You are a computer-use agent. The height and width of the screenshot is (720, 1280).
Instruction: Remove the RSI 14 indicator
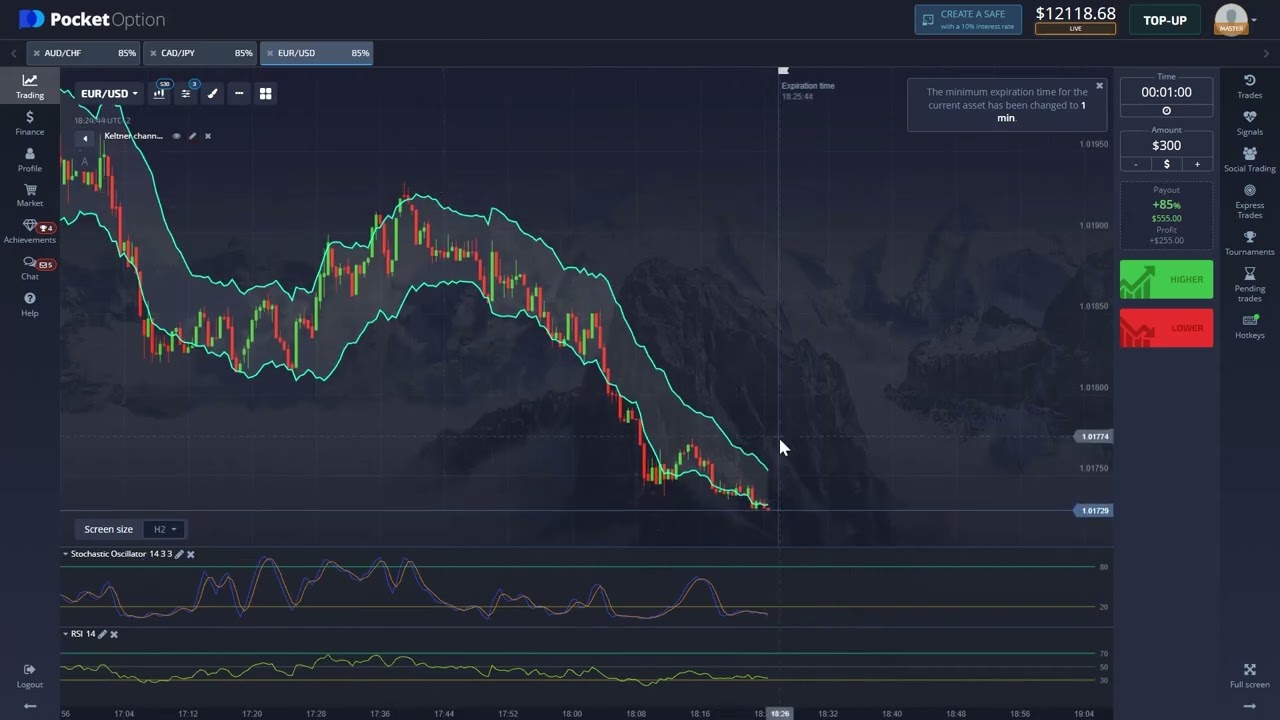114,634
